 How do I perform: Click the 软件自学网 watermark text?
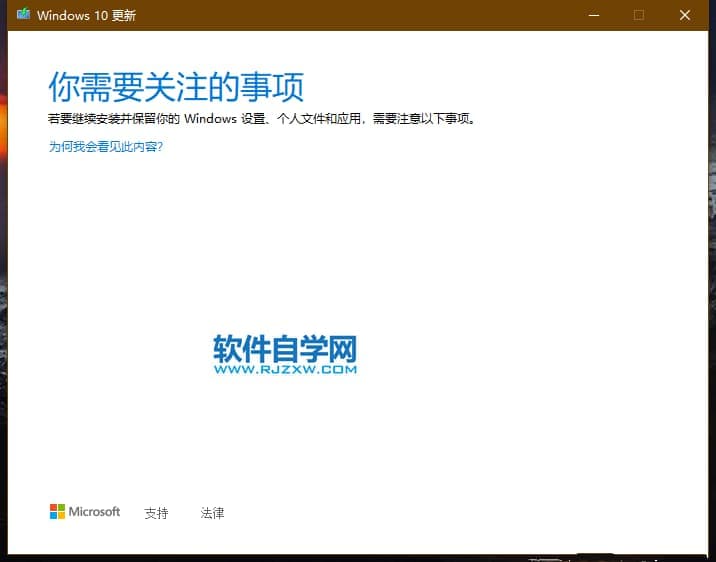click(285, 348)
